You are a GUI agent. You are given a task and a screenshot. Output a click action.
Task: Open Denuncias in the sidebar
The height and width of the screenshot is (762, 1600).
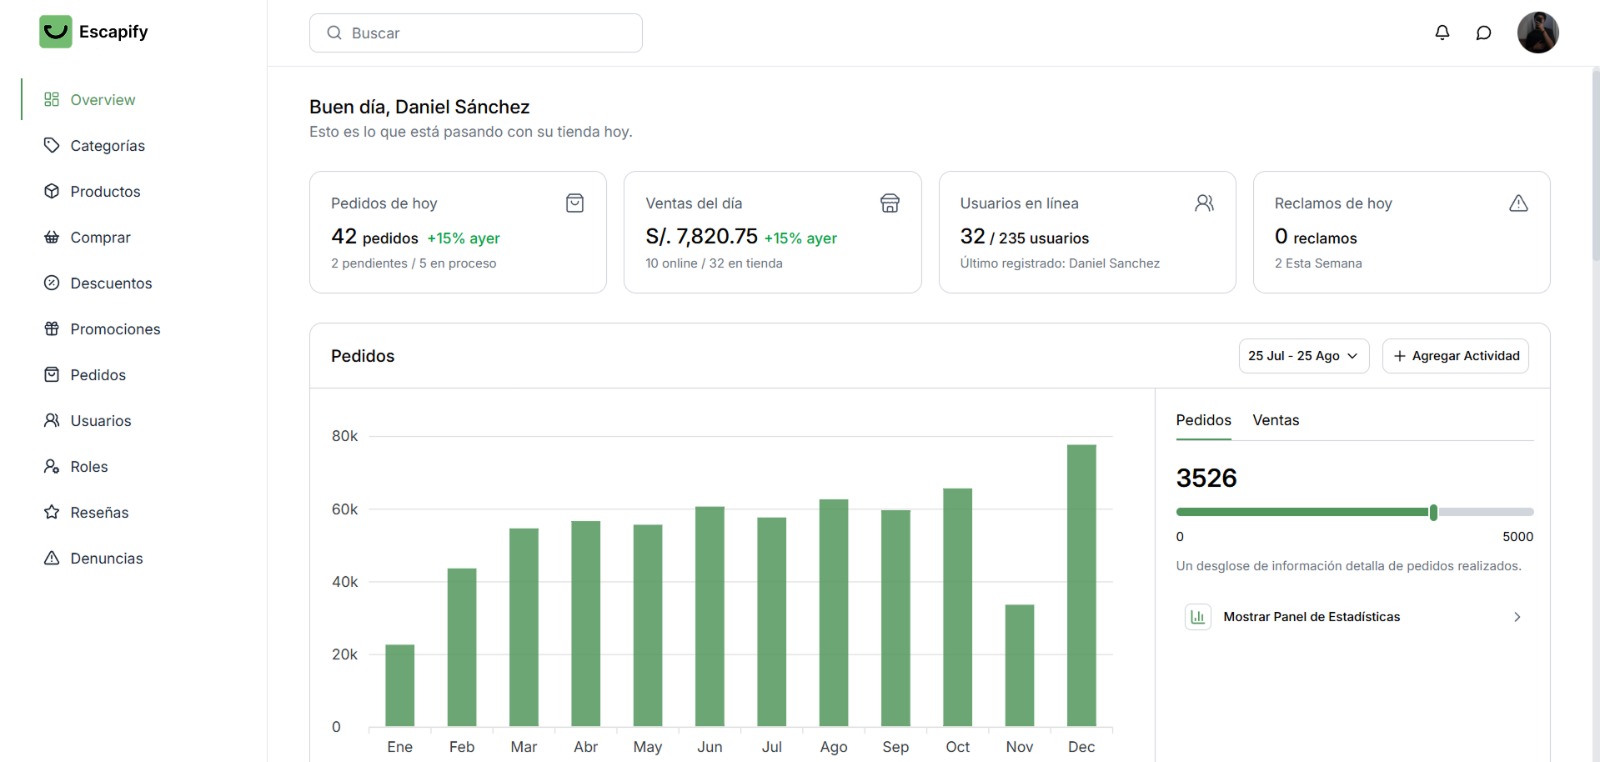pyautogui.click(x=106, y=558)
